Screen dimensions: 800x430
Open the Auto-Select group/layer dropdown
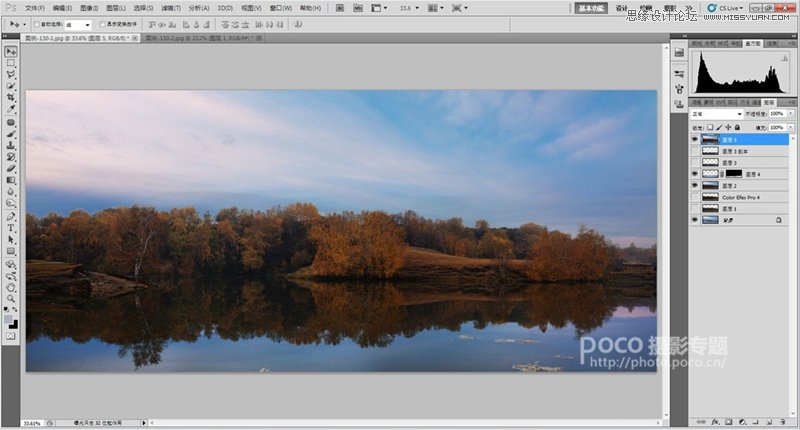click(78, 24)
